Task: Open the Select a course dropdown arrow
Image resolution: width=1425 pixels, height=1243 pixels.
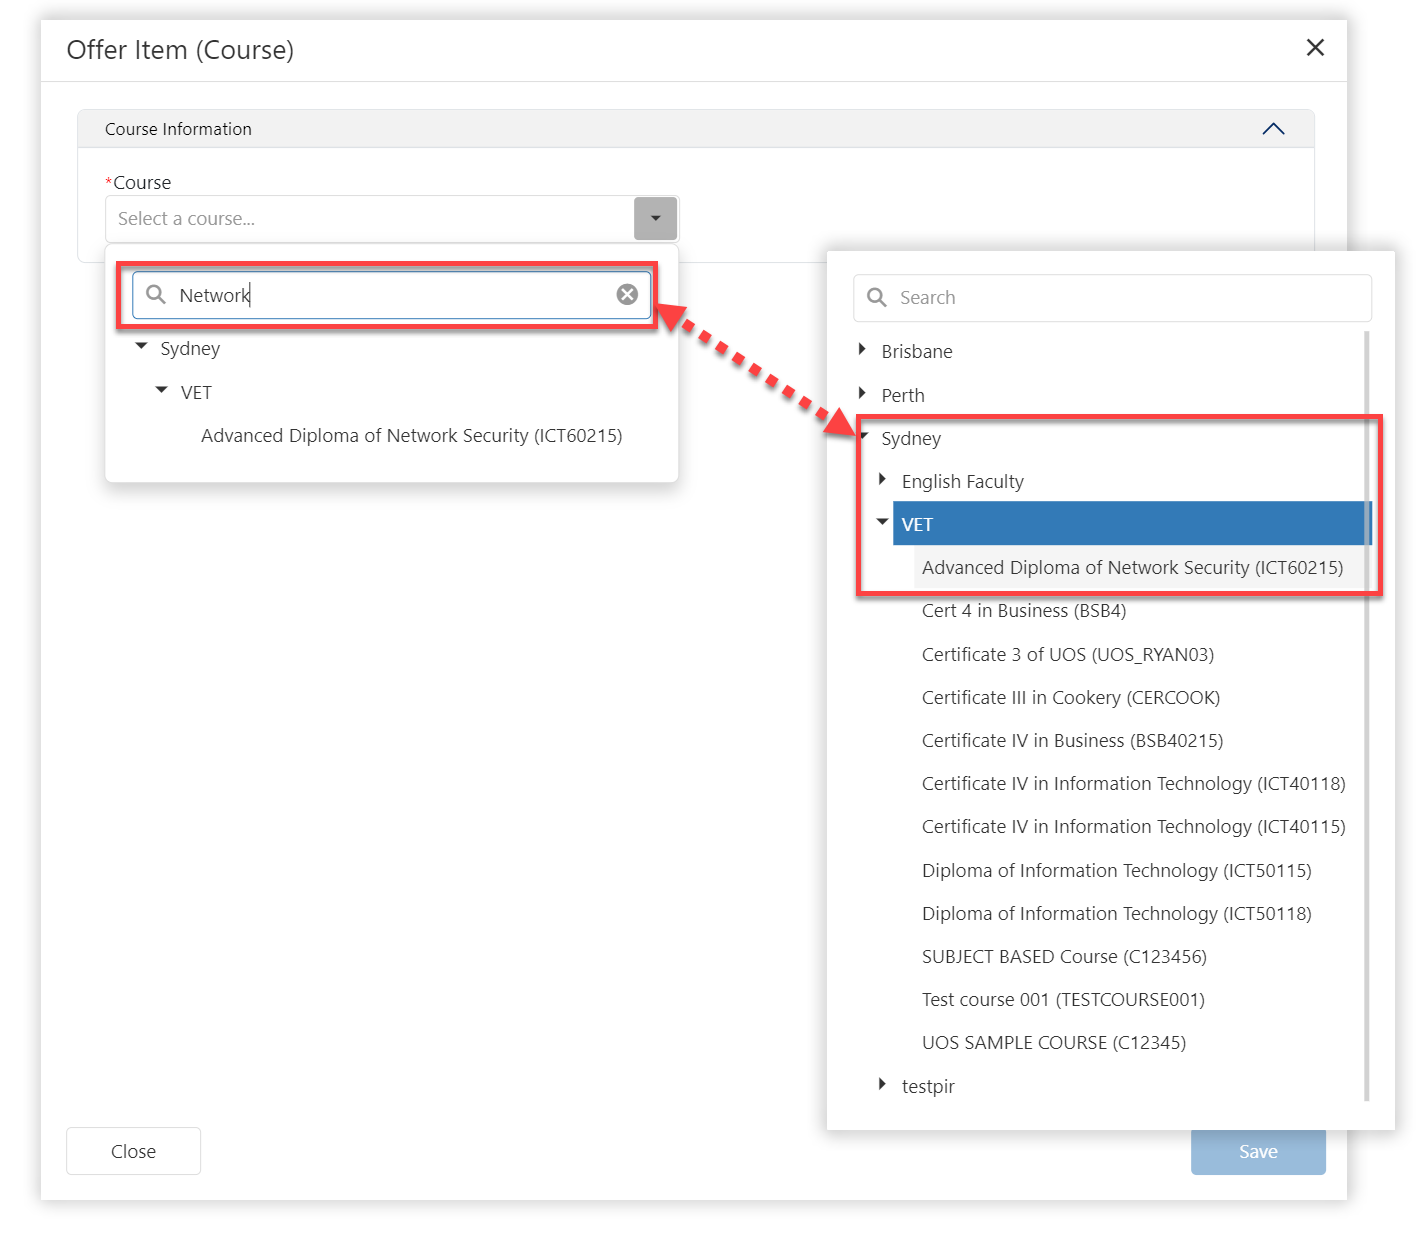Action: [x=656, y=218]
